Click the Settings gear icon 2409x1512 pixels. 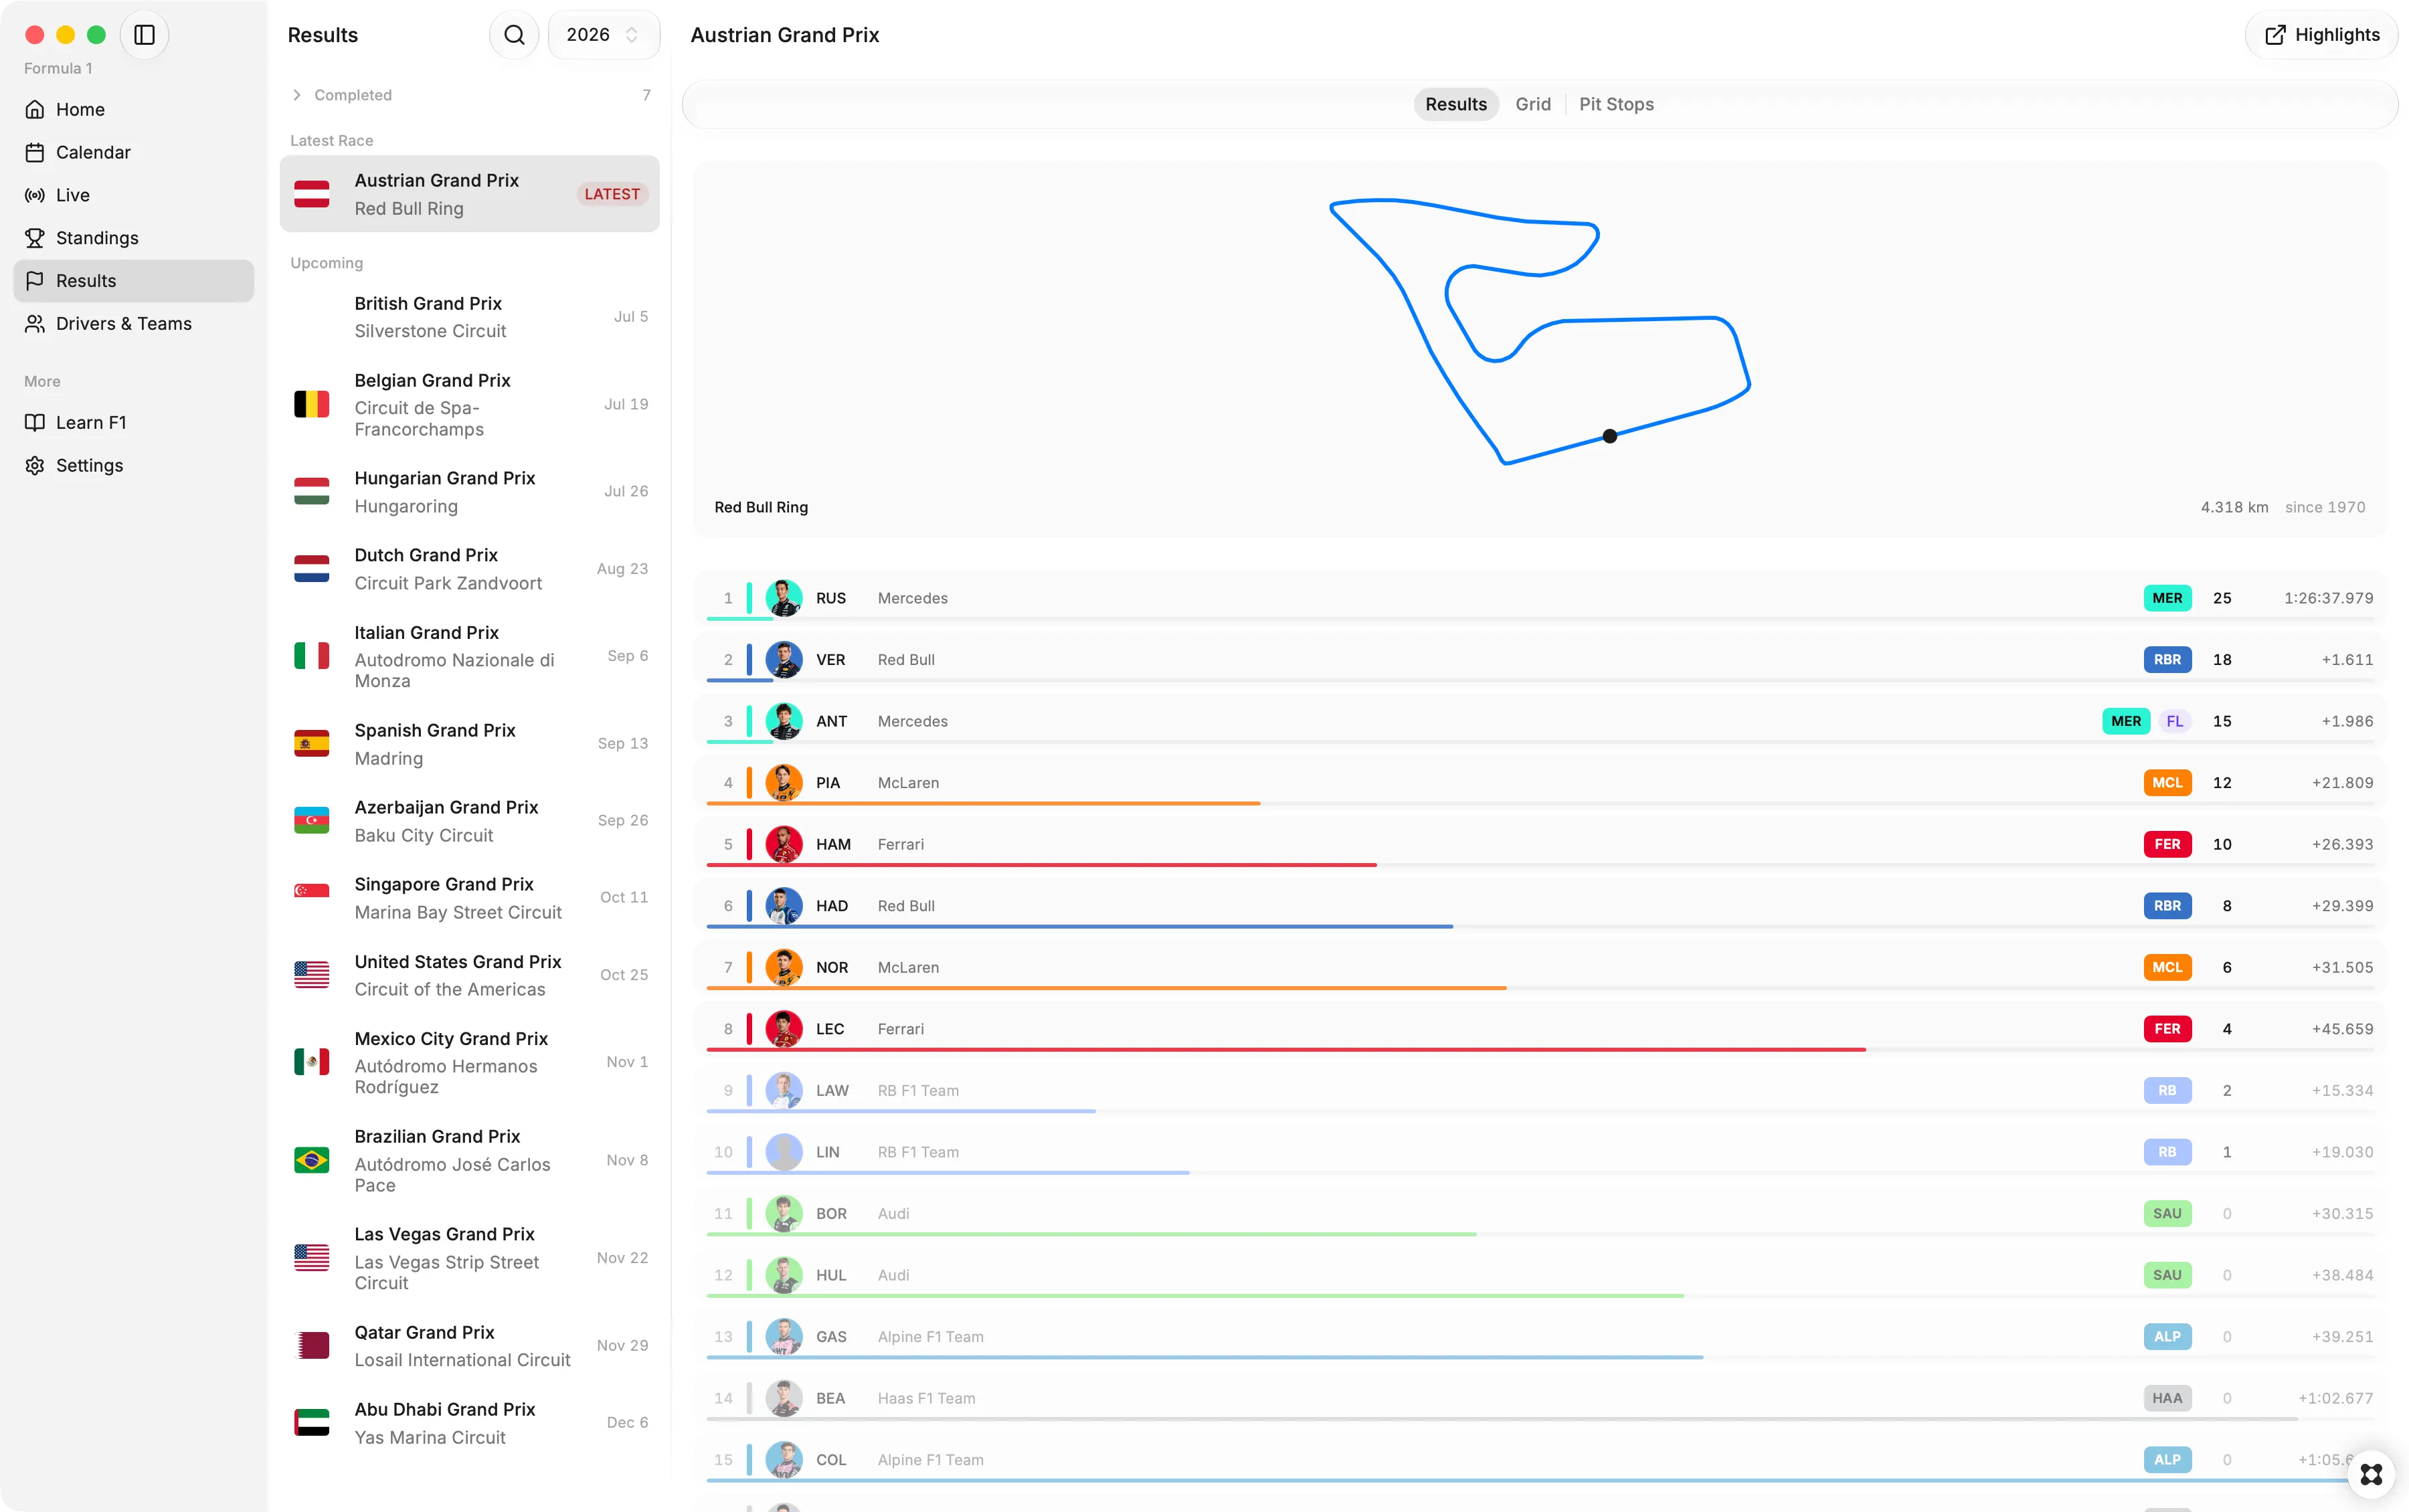click(x=35, y=465)
